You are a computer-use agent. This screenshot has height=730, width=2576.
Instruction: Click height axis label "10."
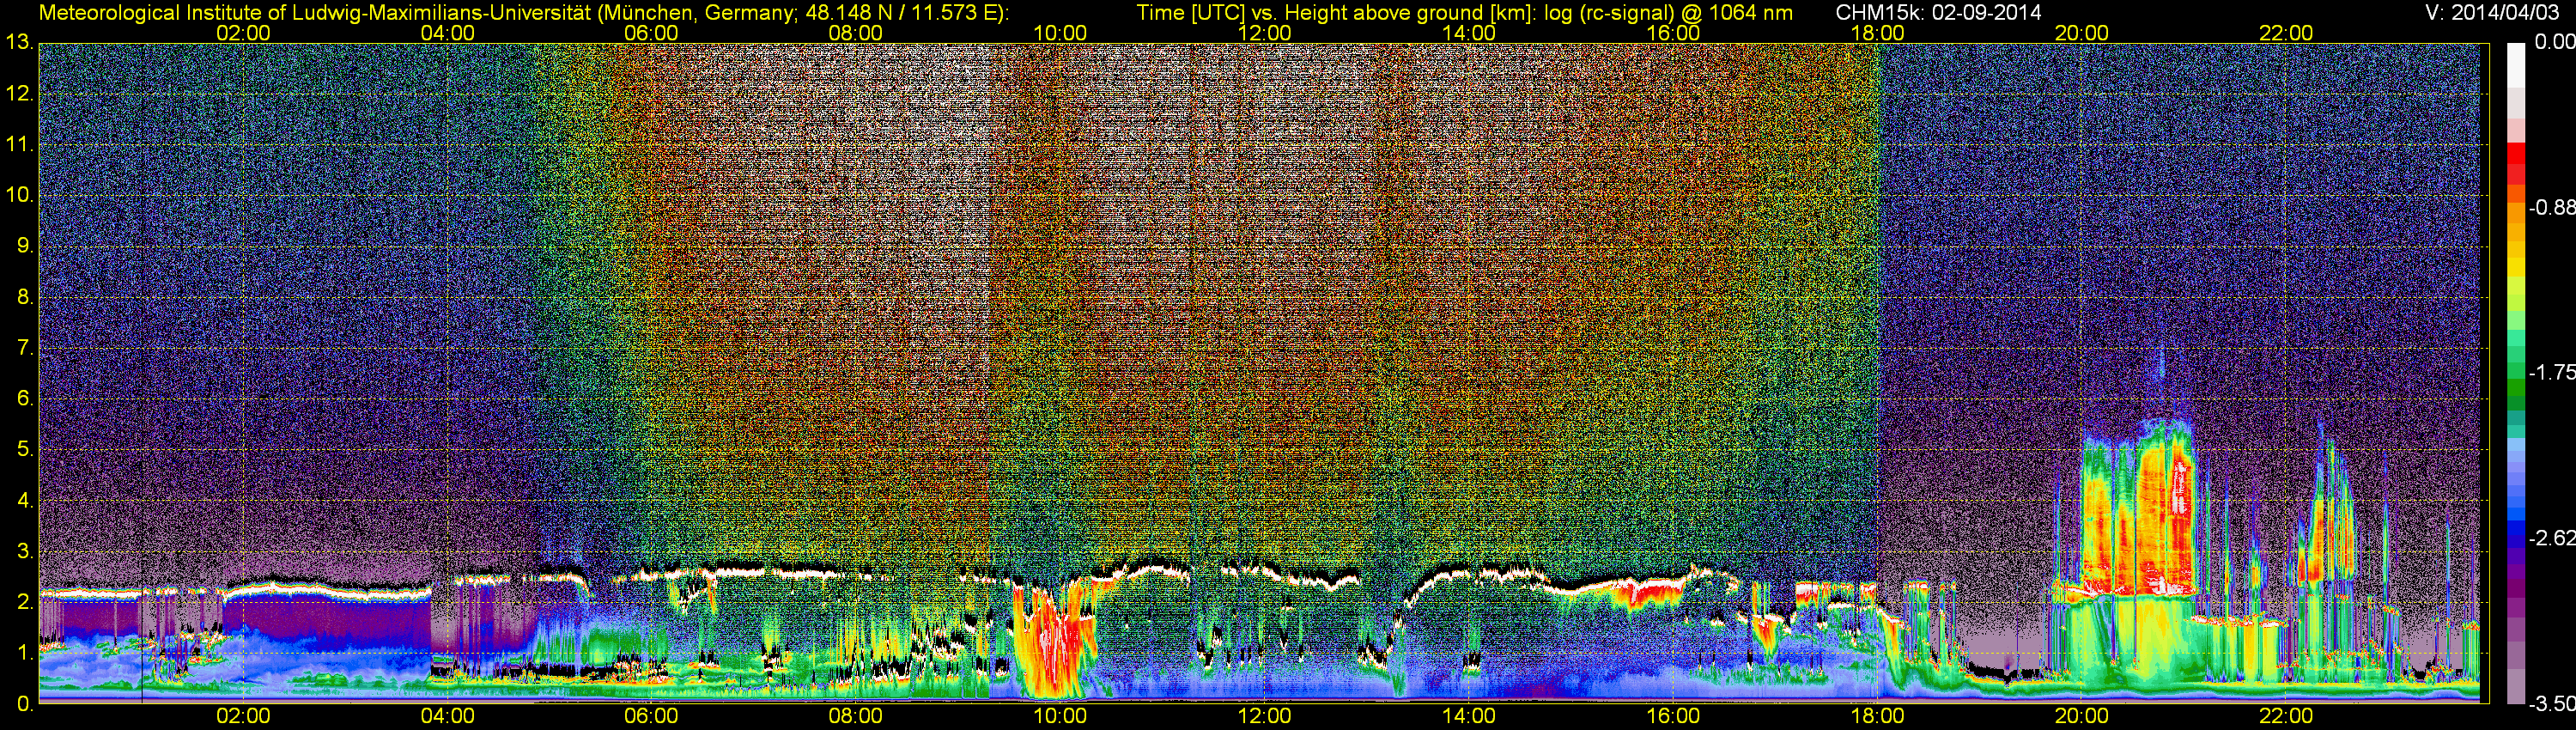[20, 195]
